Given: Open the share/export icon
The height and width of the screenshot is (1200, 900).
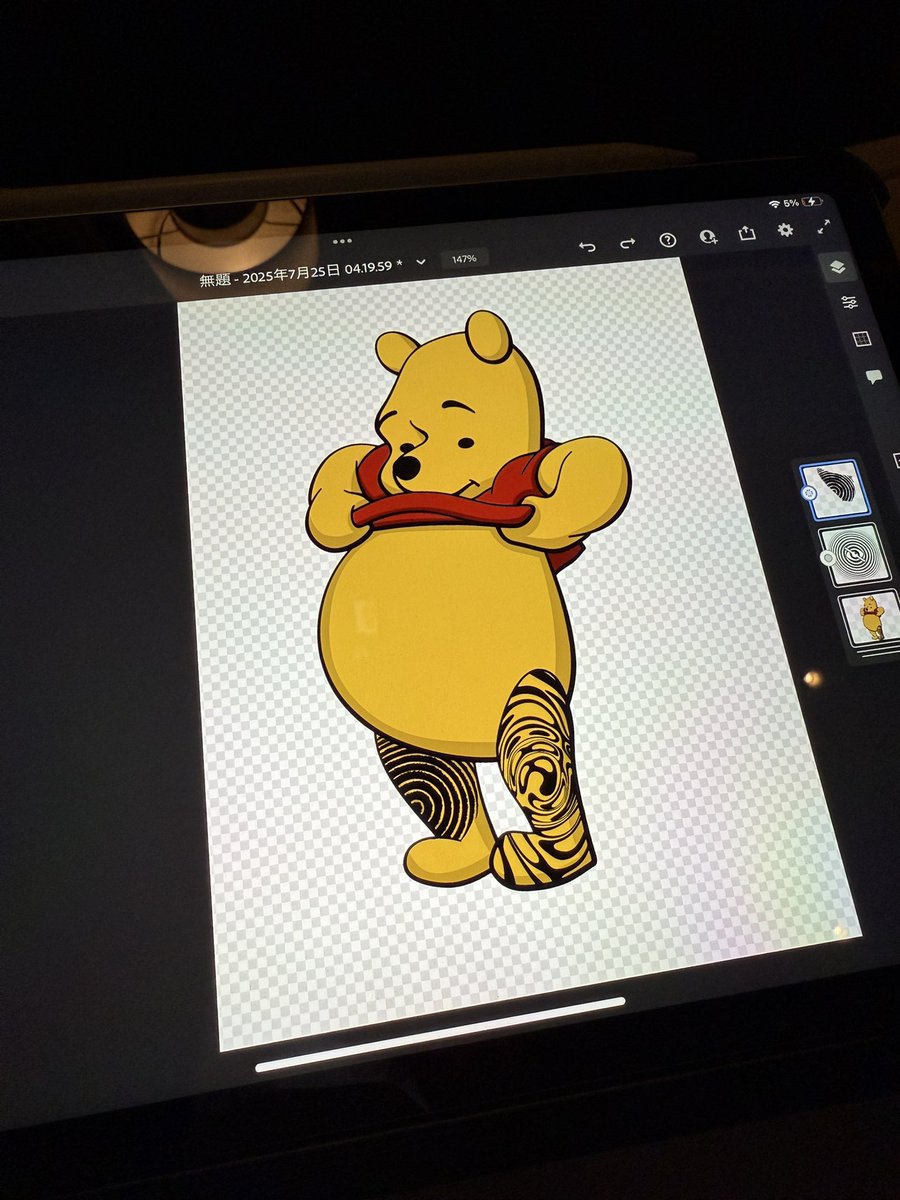Looking at the screenshot, I should click(x=747, y=232).
